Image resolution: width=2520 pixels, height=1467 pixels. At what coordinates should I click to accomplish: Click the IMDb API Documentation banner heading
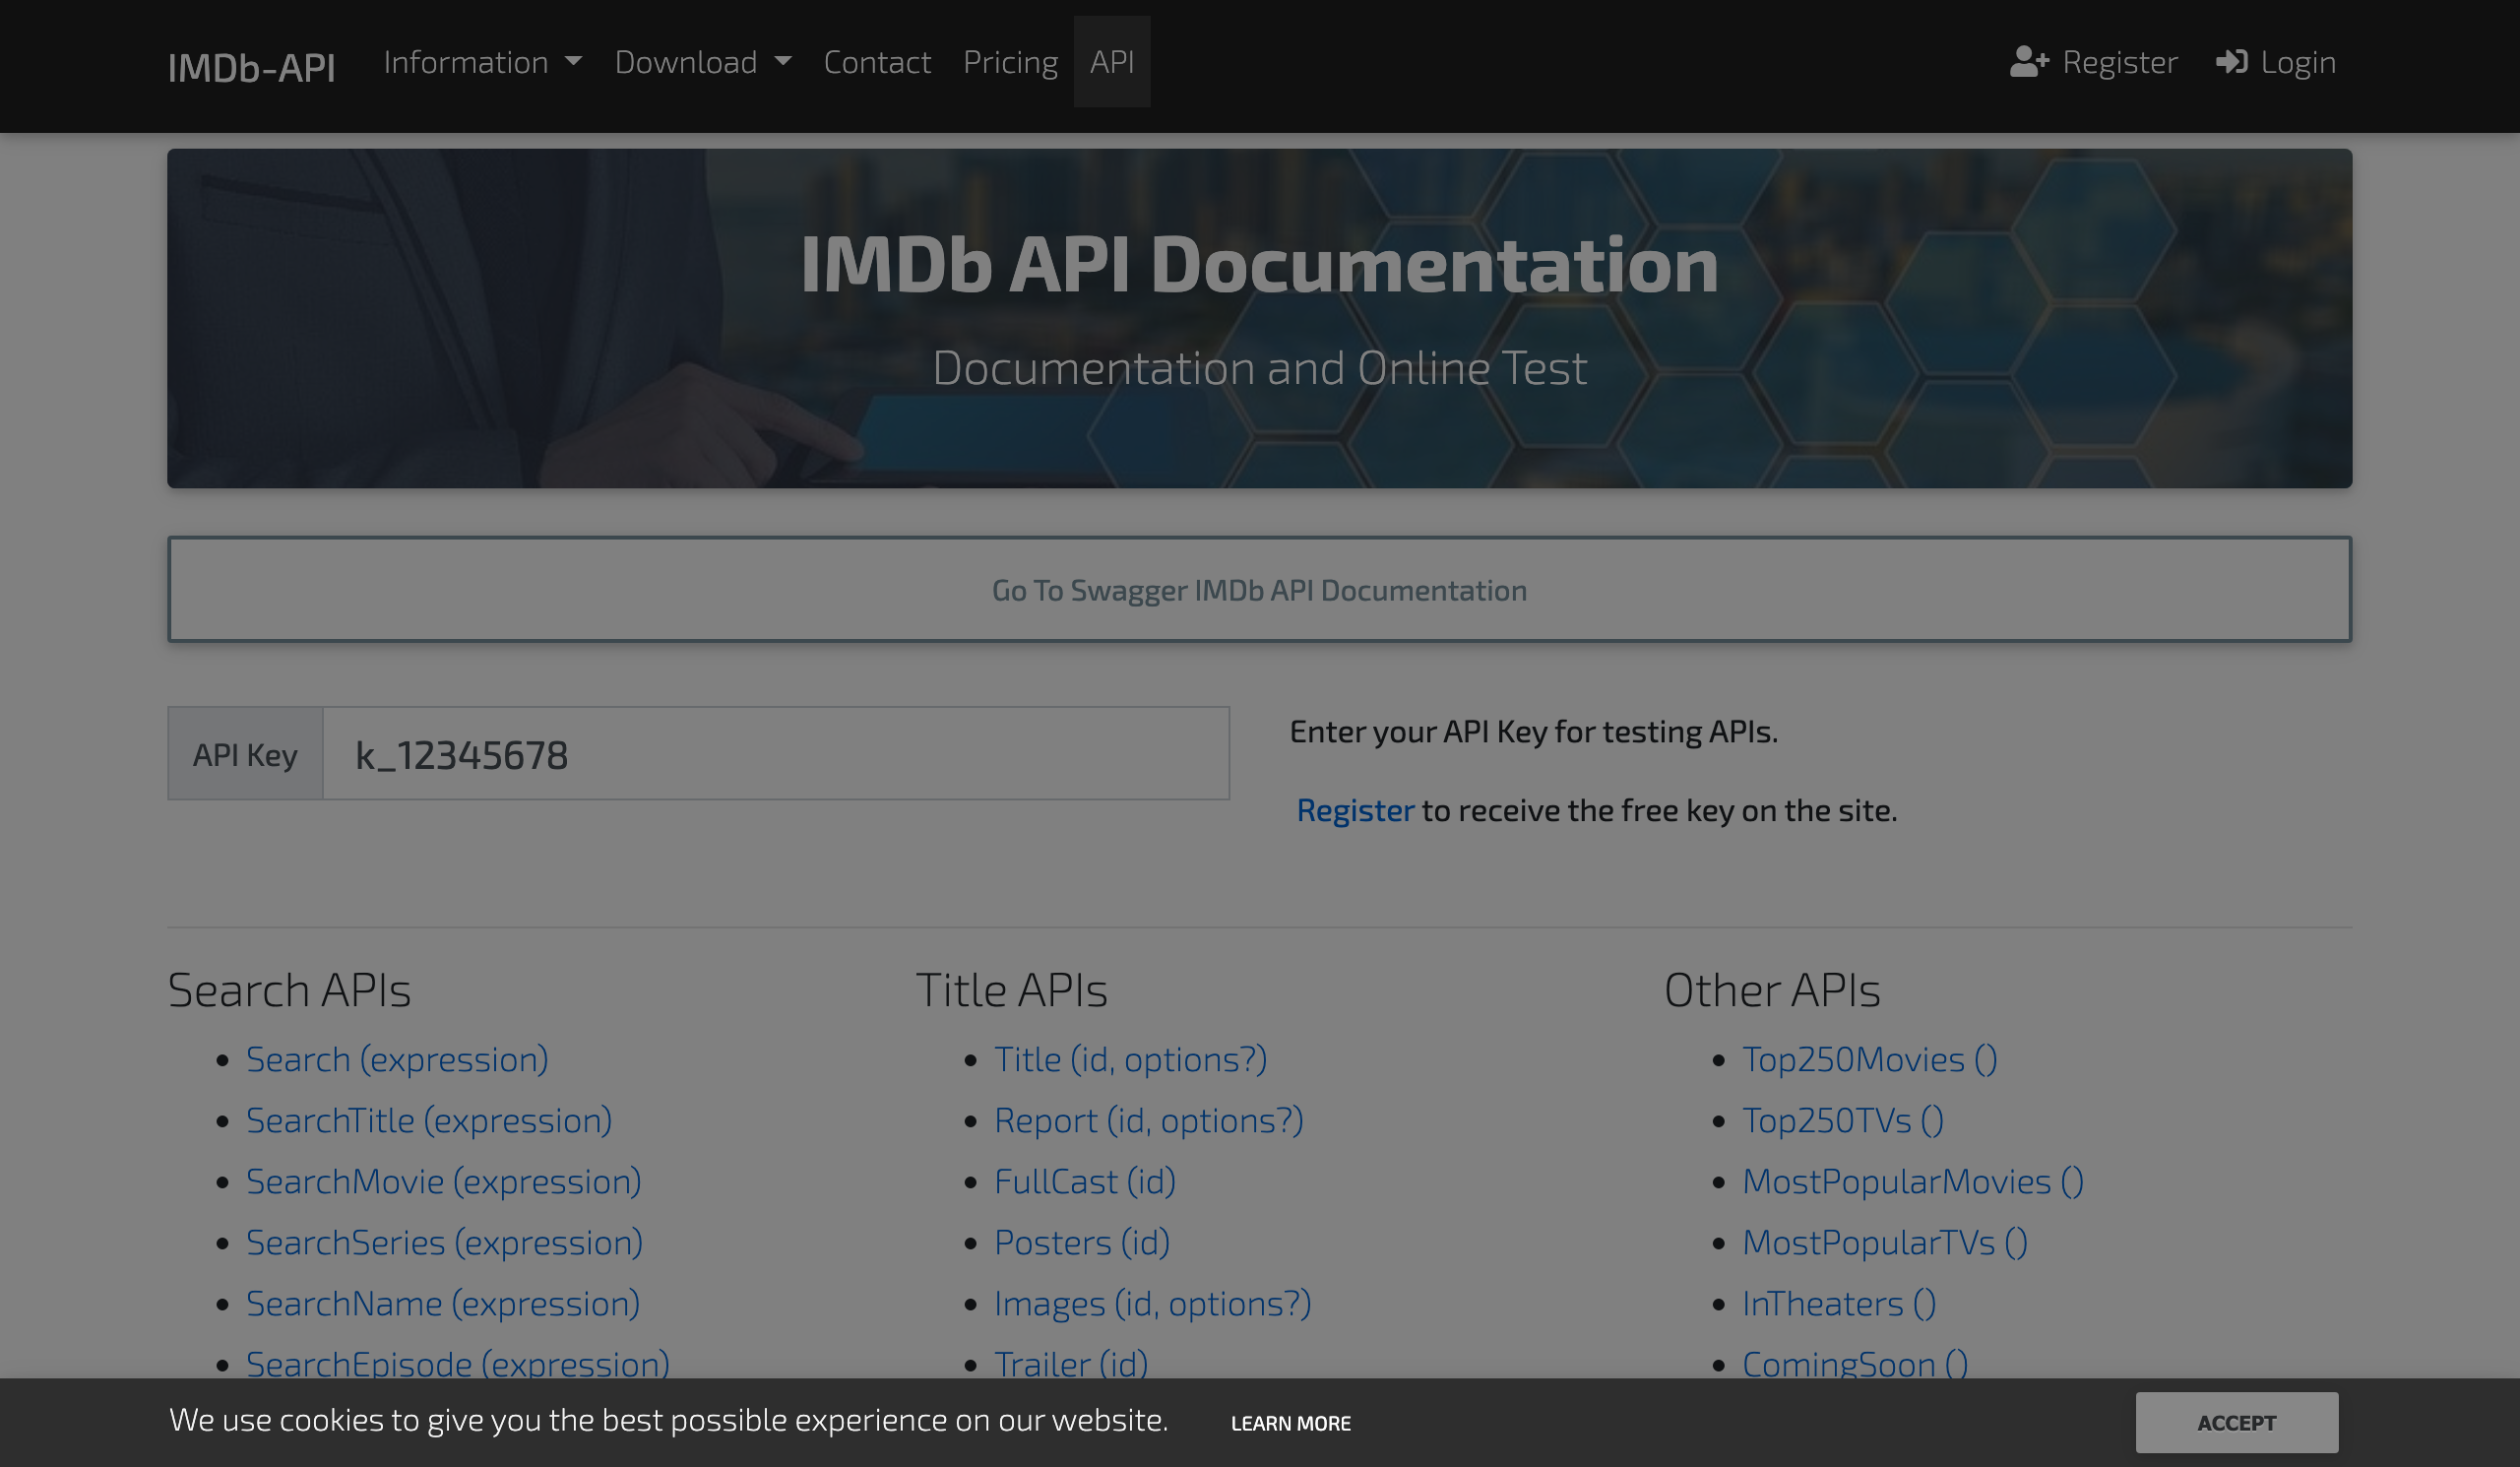tap(1259, 264)
